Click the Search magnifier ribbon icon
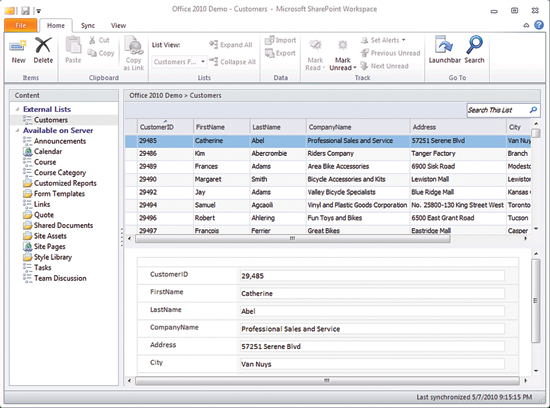This screenshot has height=408, width=550. (474, 45)
